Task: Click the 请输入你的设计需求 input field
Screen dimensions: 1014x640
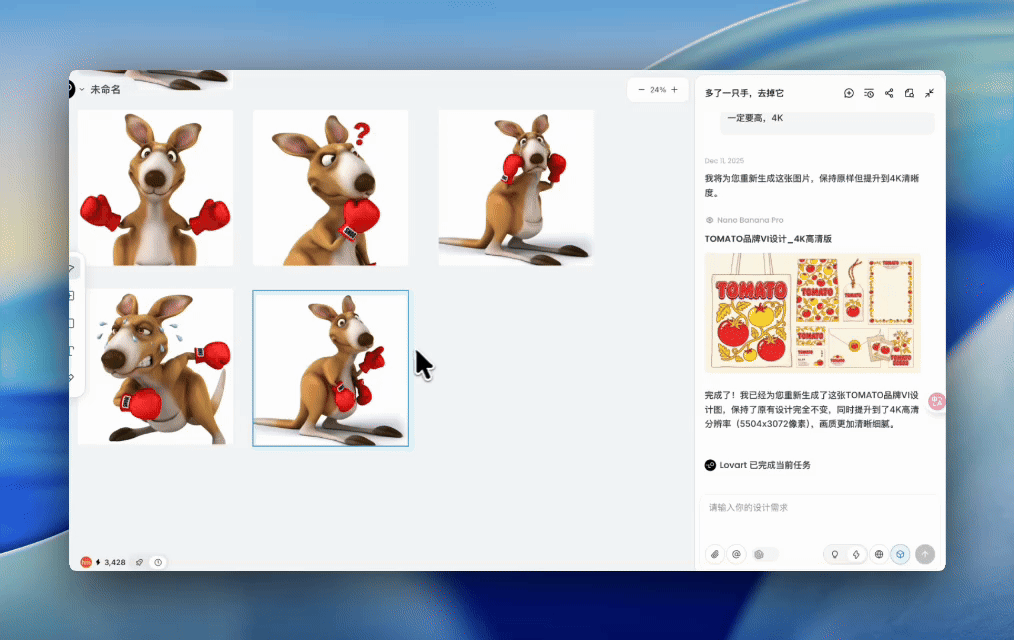Action: tap(790, 508)
